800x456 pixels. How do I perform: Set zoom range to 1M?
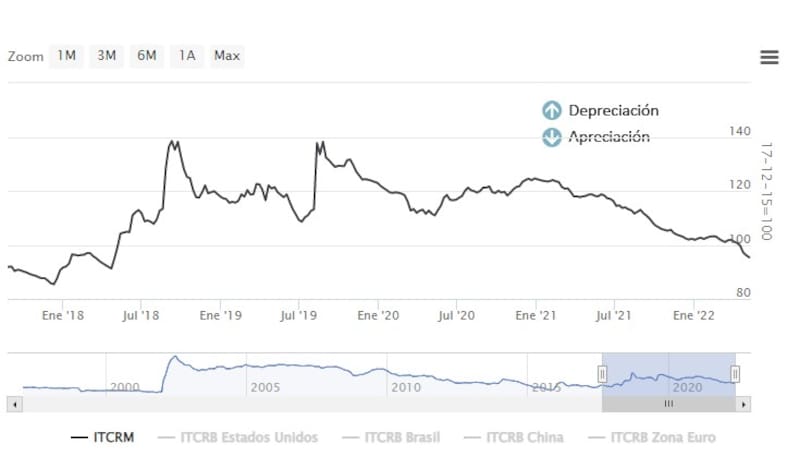pos(67,56)
